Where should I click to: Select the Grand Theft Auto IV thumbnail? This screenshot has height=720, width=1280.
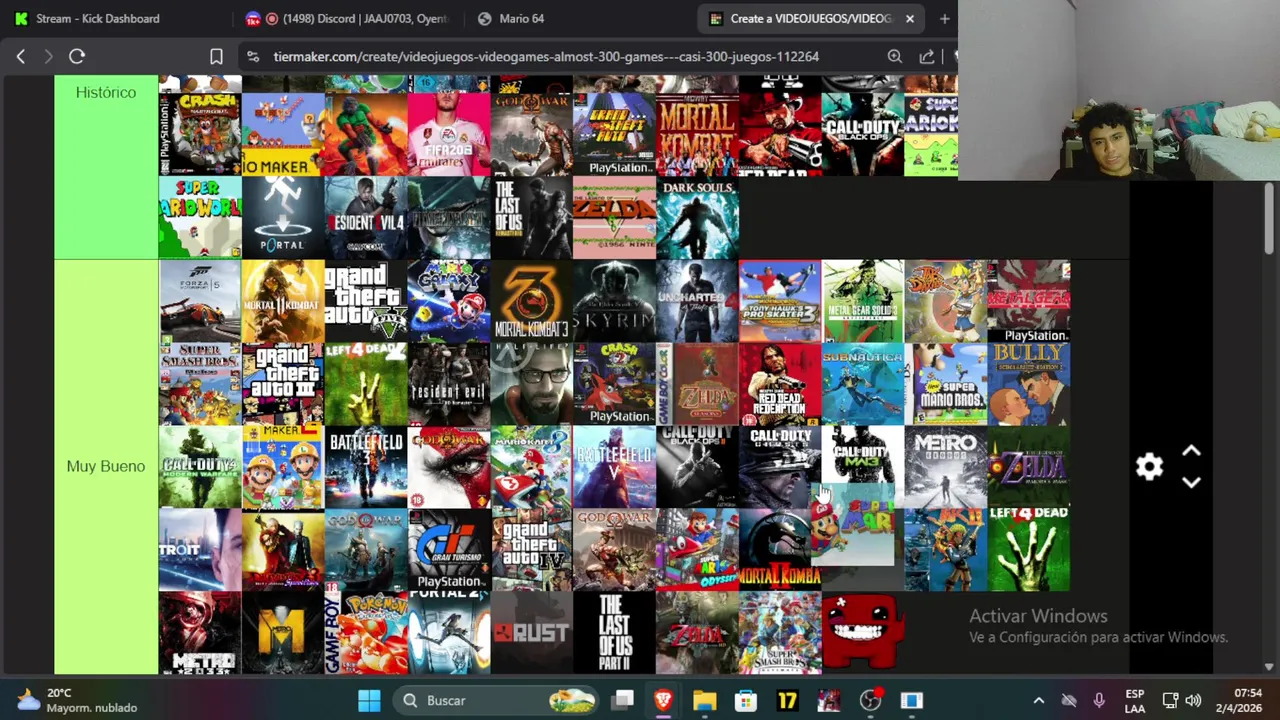[x=532, y=550]
